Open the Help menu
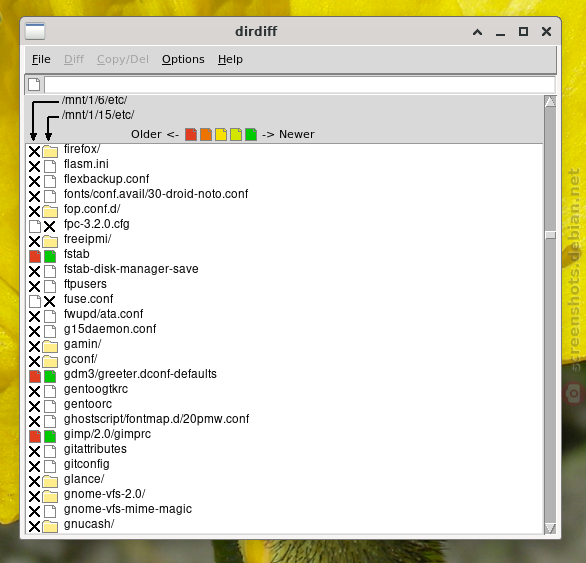586x563 pixels. [x=230, y=59]
